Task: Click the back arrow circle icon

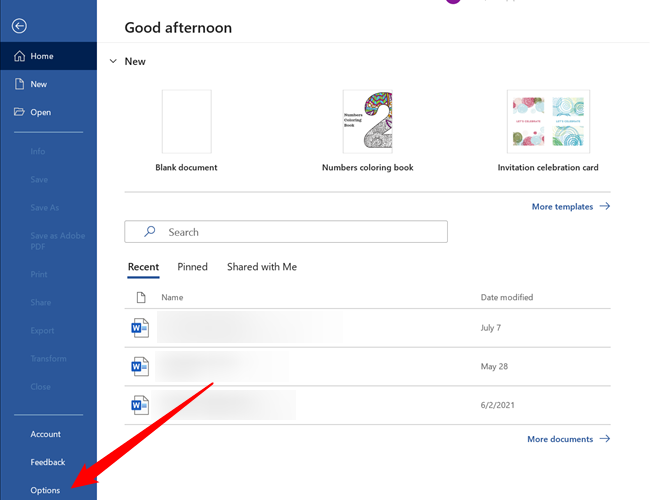Action: pyautogui.click(x=19, y=26)
